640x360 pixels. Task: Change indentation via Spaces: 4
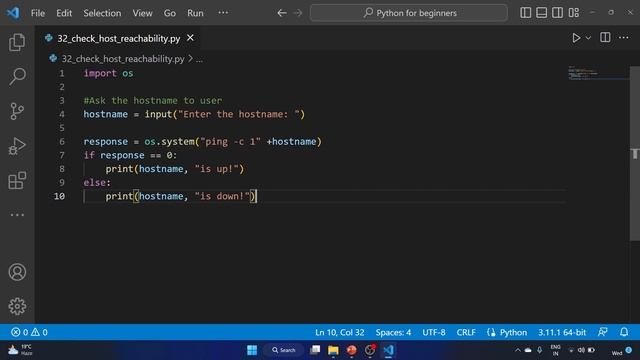point(393,332)
